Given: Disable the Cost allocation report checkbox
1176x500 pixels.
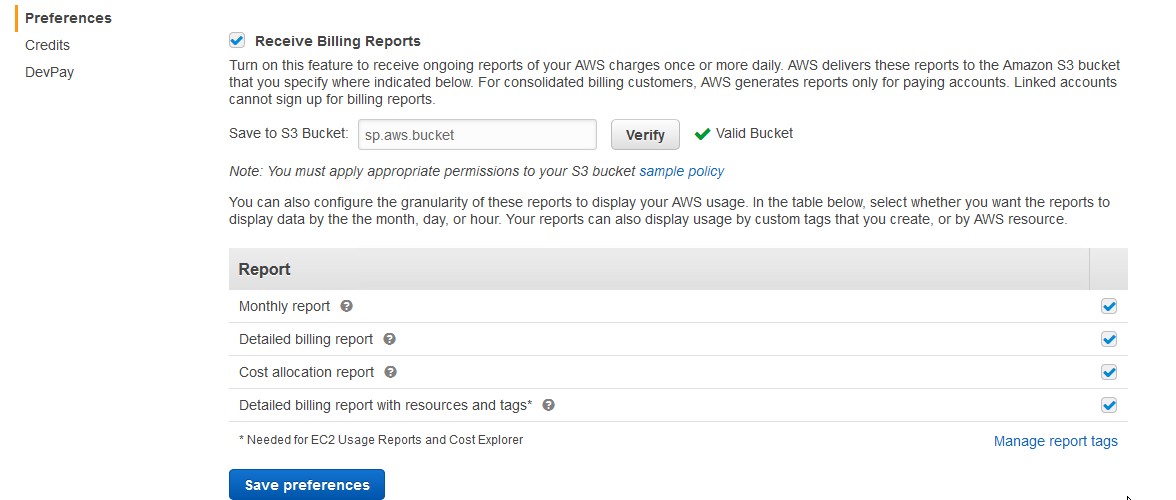Looking at the screenshot, I should coord(1108,372).
